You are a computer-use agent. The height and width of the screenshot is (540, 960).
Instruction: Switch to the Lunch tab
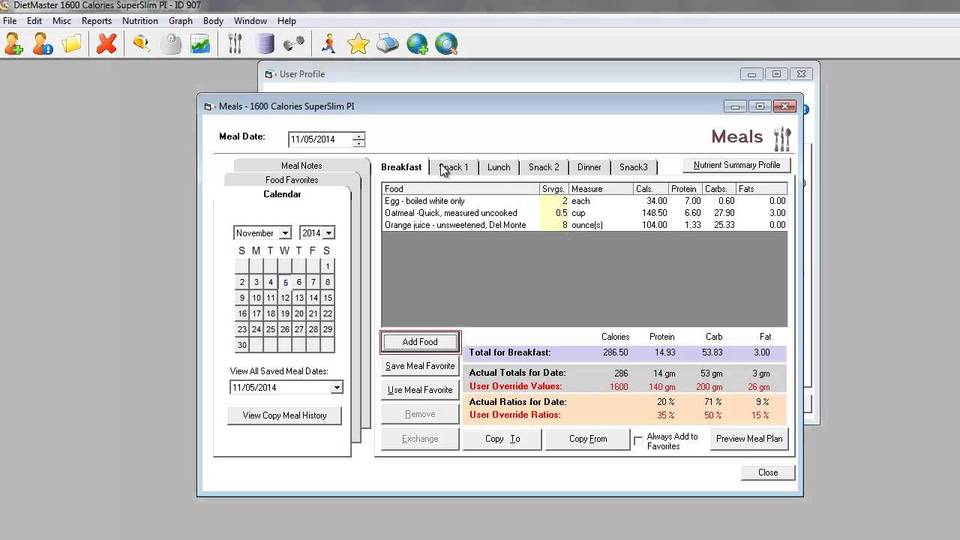coord(498,167)
